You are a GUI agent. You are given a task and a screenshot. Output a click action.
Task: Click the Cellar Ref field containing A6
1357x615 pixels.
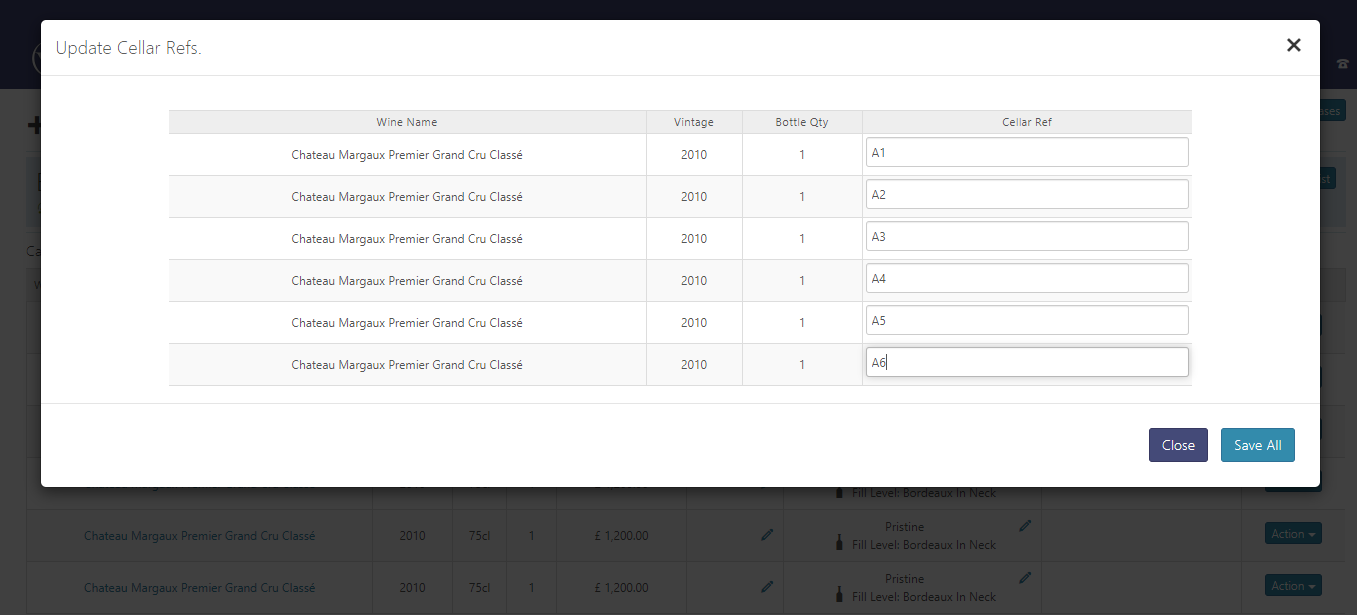(x=1026, y=363)
